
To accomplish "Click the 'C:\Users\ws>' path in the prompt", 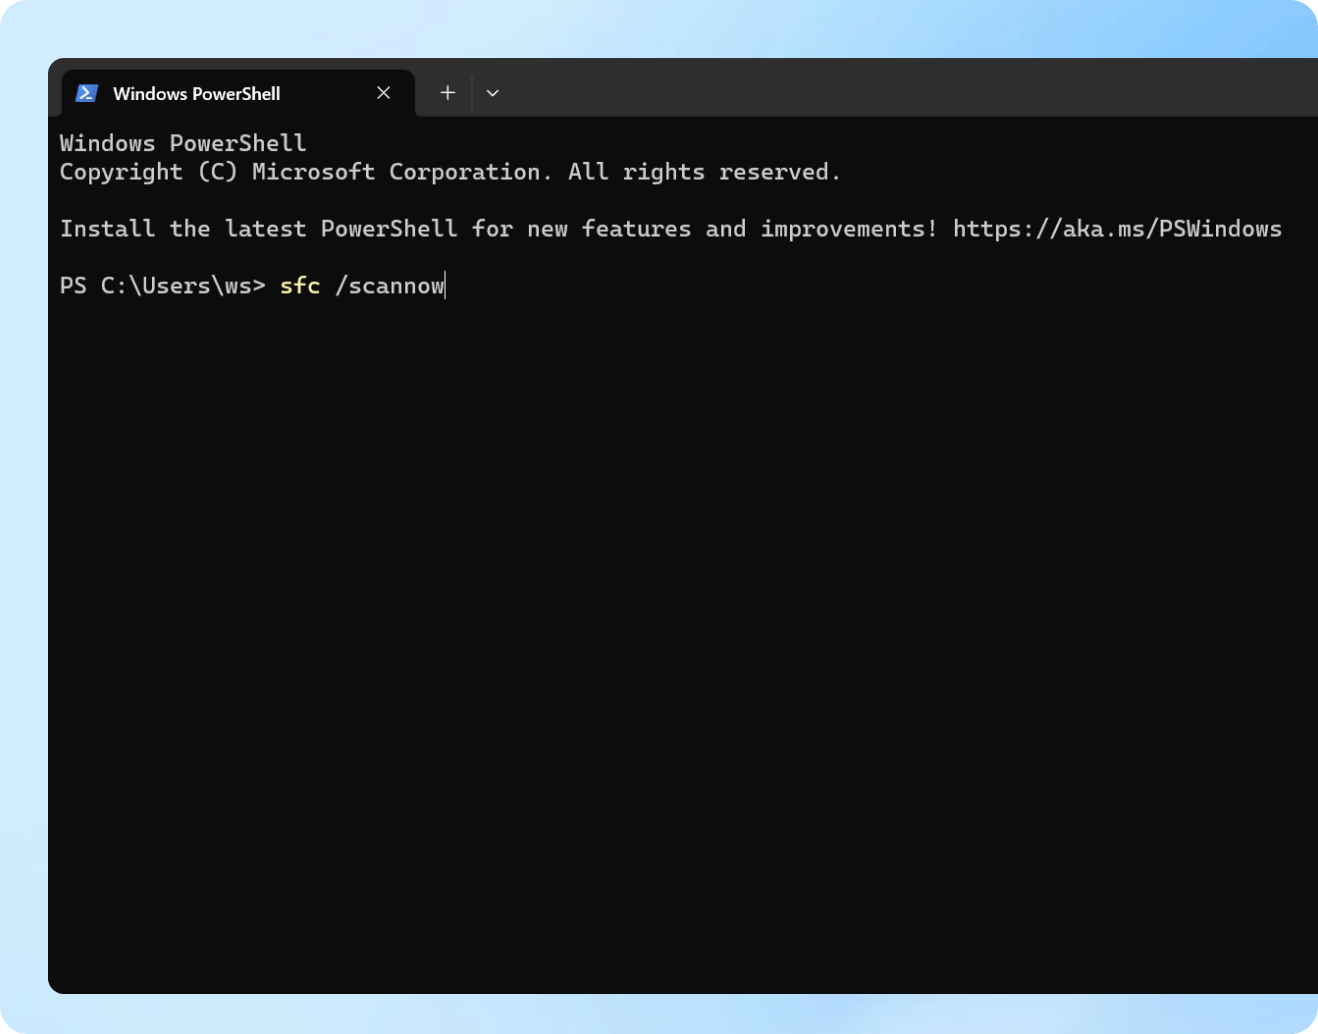I will pyautogui.click(x=183, y=286).
